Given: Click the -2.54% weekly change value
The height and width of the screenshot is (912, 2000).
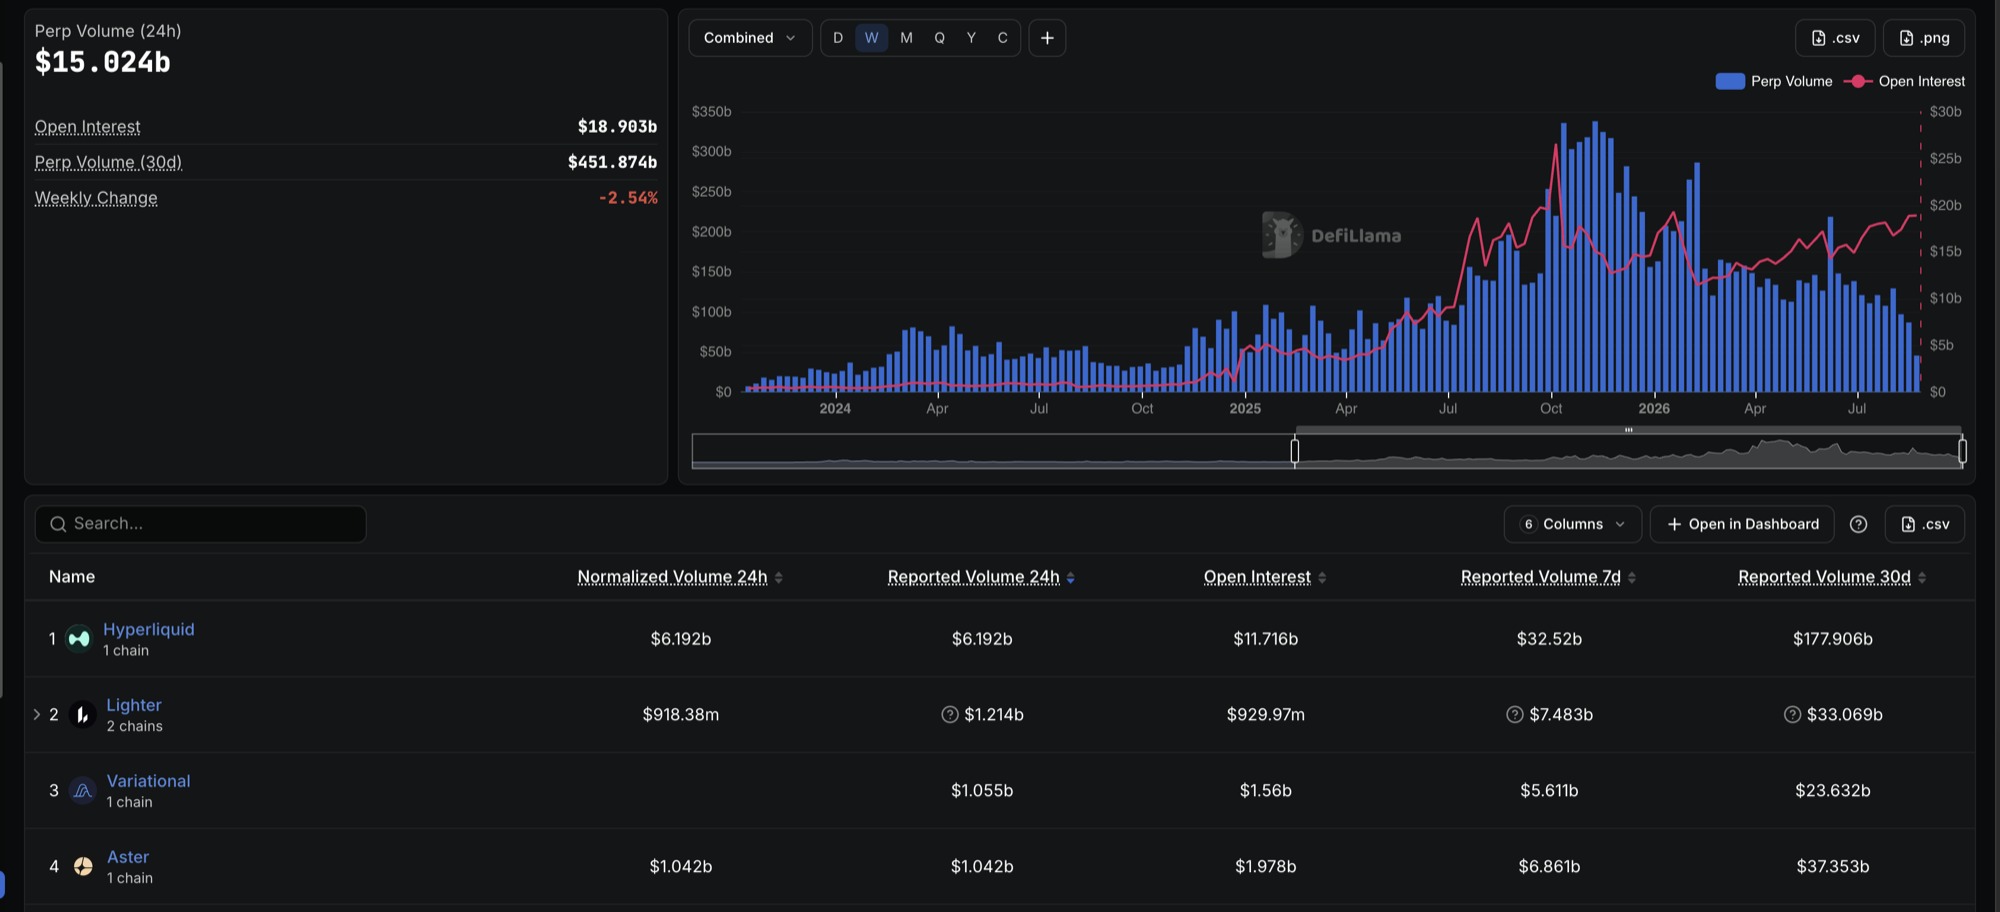Looking at the screenshot, I should point(627,198).
